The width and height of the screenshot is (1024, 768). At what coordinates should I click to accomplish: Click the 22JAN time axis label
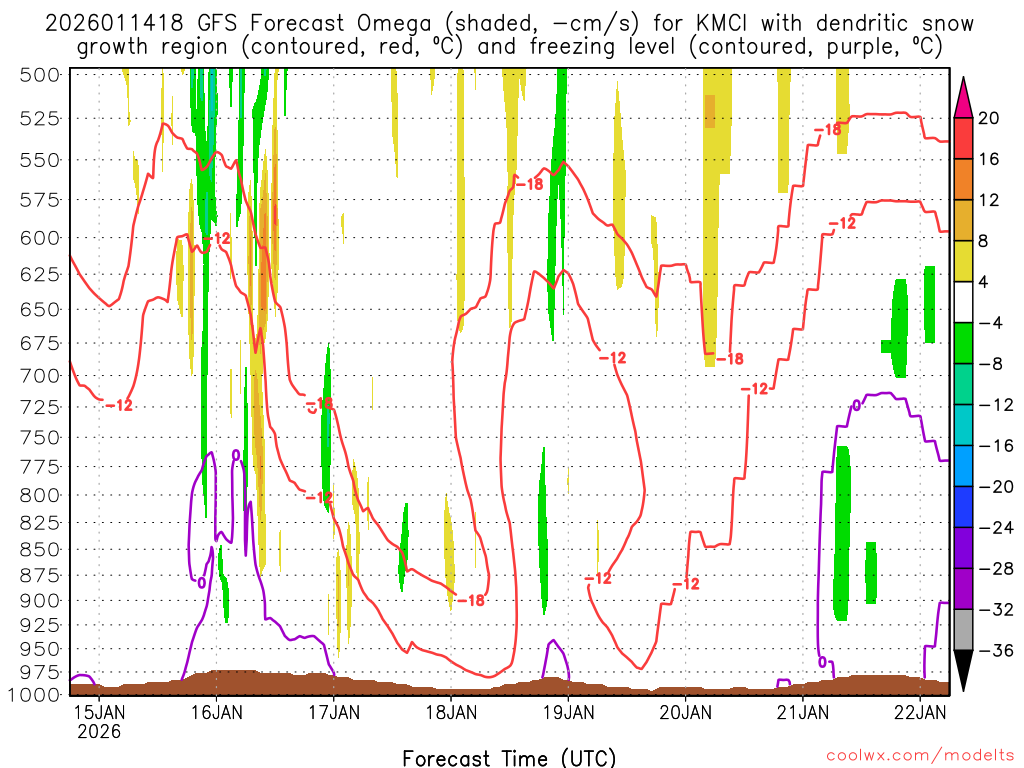[920, 712]
